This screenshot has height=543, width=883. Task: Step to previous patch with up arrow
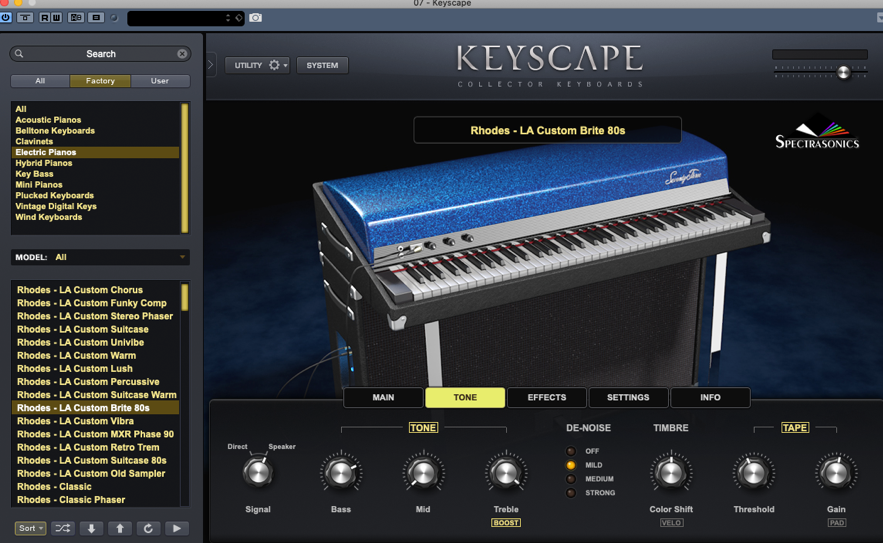[x=119, y=528]
